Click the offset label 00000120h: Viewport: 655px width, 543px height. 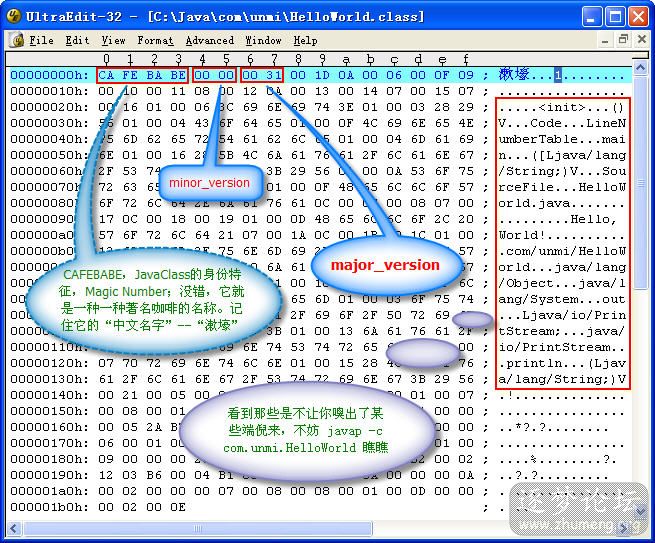coord(49,363)
